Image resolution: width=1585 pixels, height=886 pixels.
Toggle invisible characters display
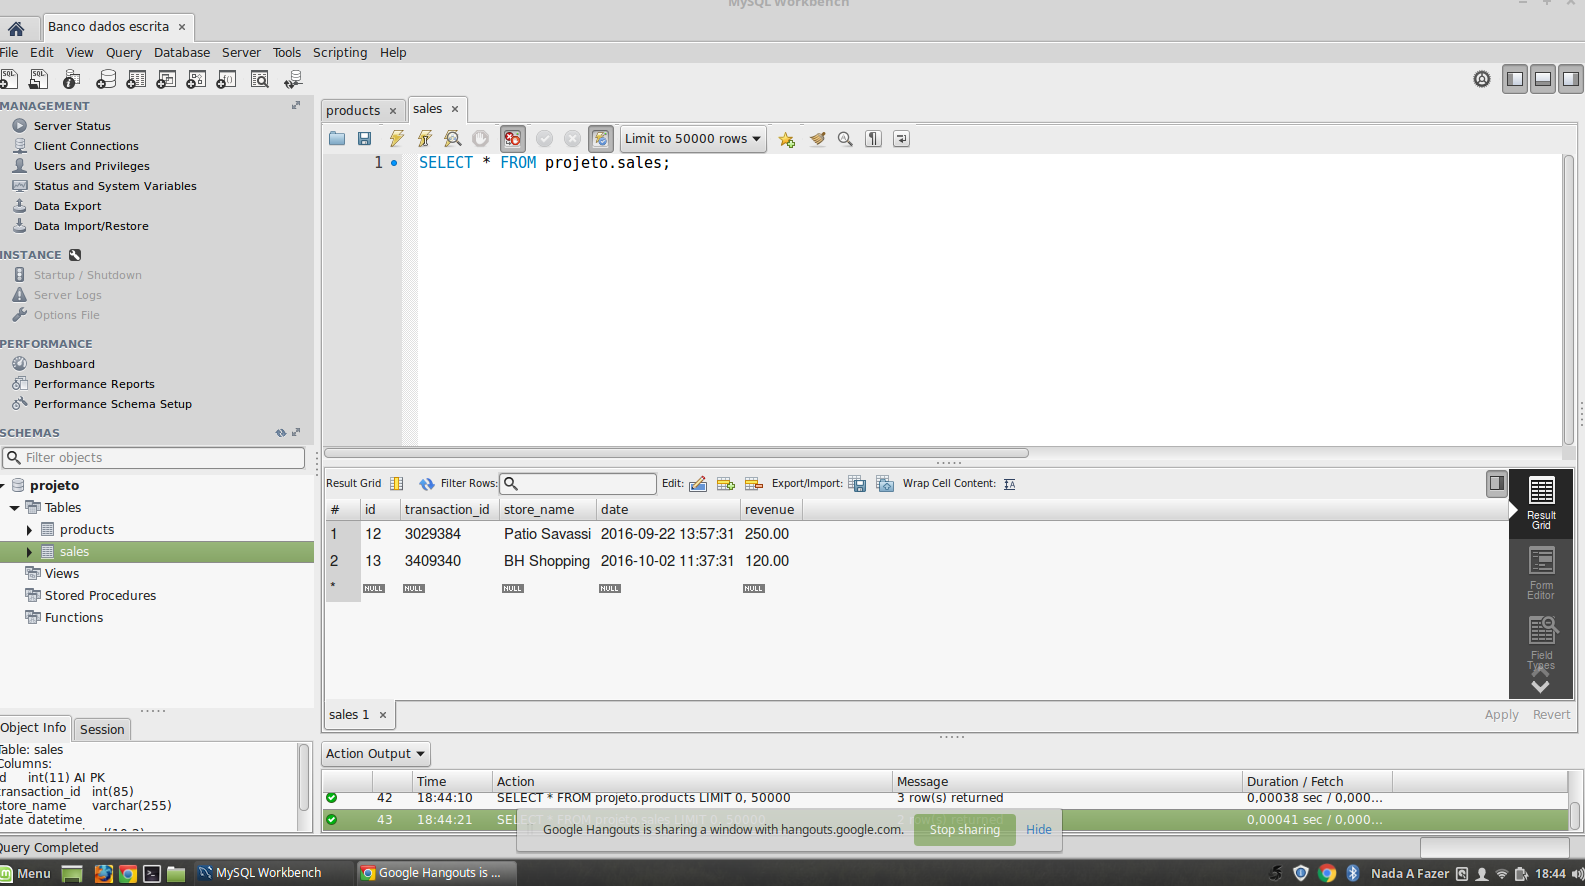click(873, 139)
